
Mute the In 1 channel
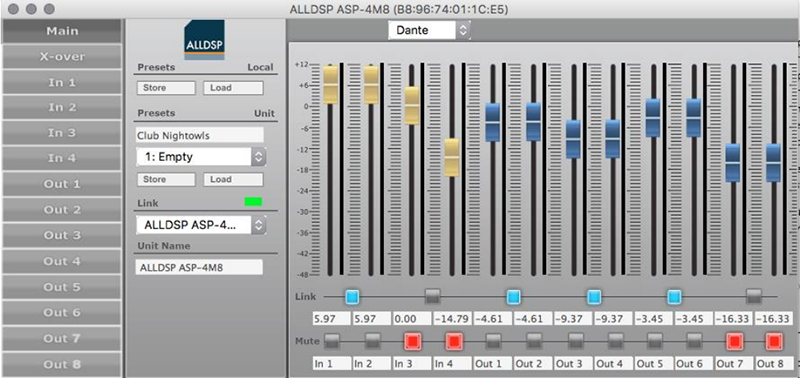(332, 341)
